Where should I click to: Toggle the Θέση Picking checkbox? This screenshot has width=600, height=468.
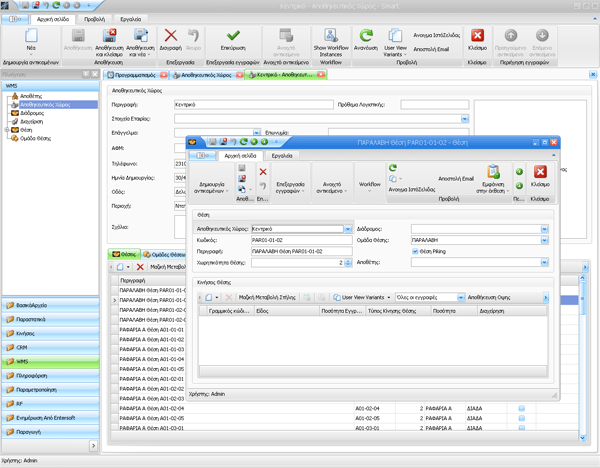coord(415,251)
